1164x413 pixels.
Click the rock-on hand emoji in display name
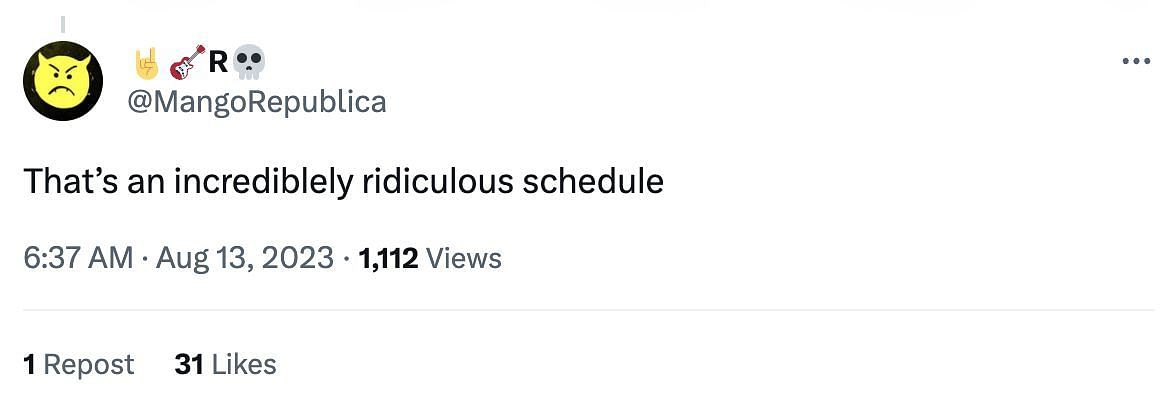147,63
